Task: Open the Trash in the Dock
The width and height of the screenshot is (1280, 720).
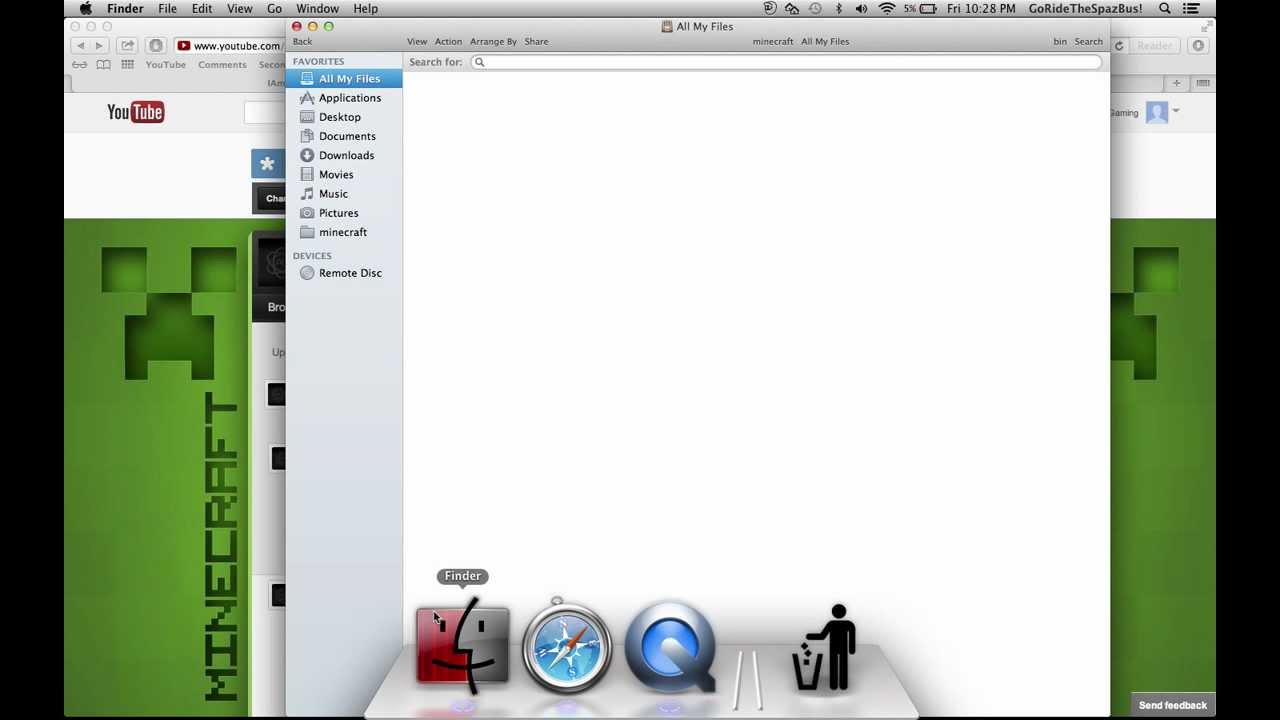Action: [x=824, y=648]
